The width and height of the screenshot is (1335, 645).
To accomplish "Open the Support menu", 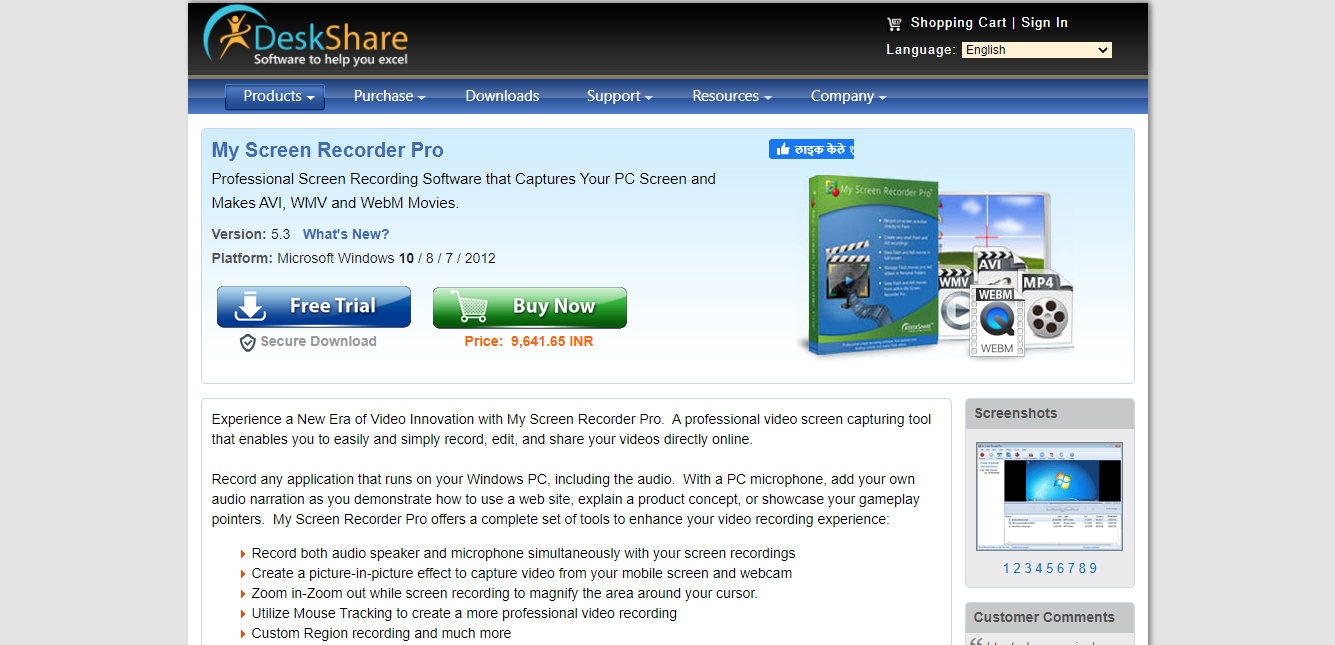I will 619,96.
